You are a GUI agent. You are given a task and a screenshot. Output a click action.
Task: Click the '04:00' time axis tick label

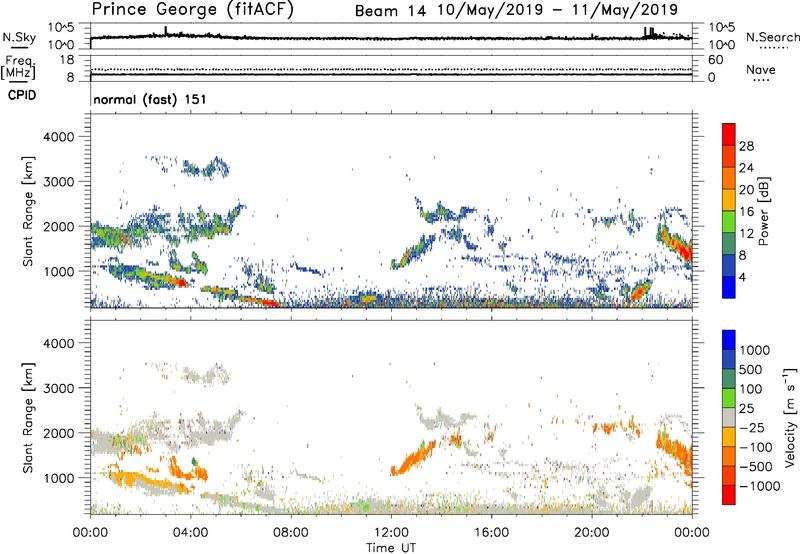tap(190, 533)
